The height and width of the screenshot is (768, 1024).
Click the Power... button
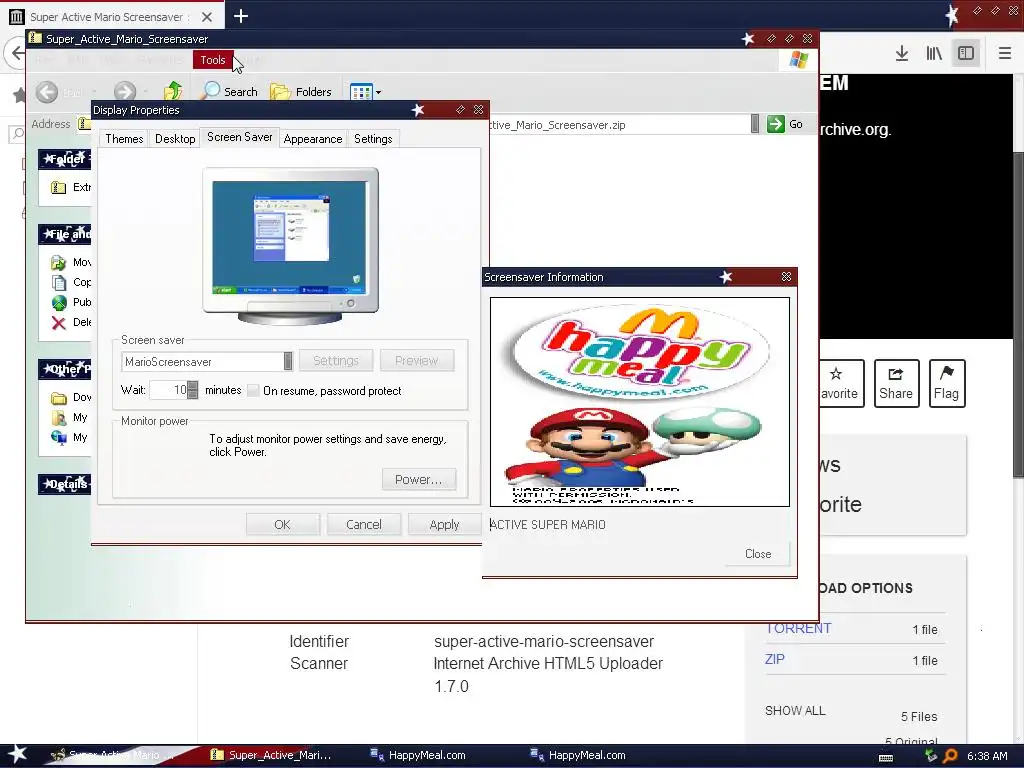419,479
